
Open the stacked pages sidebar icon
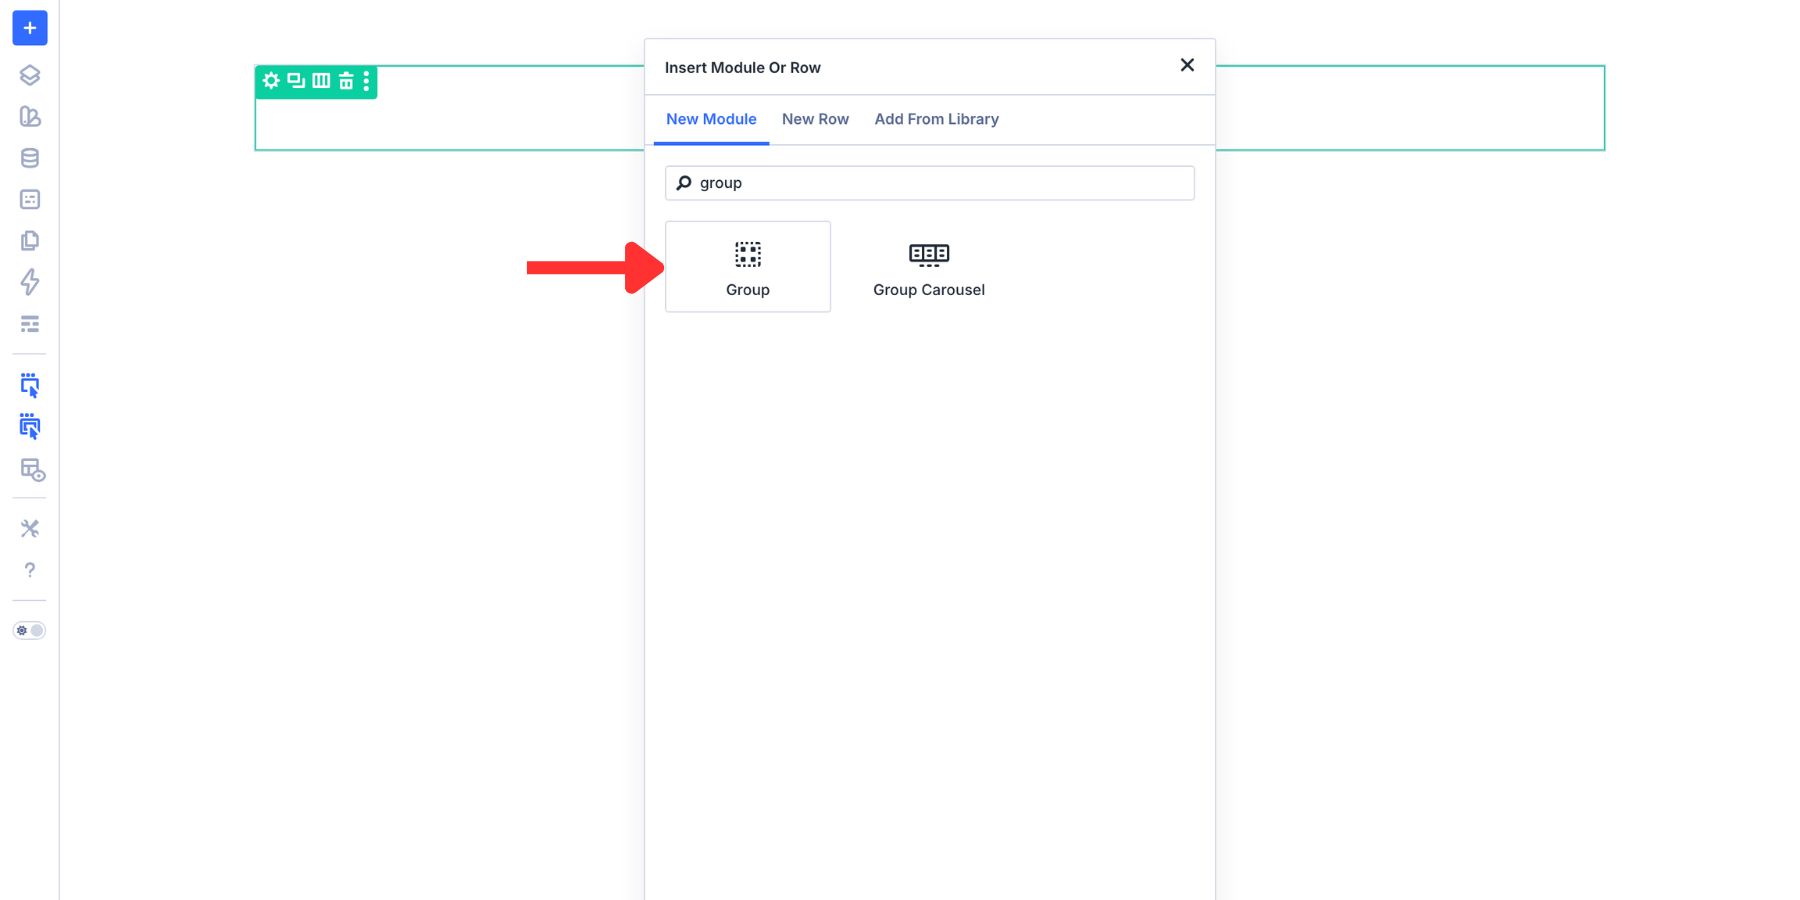(x=30, y=241)
